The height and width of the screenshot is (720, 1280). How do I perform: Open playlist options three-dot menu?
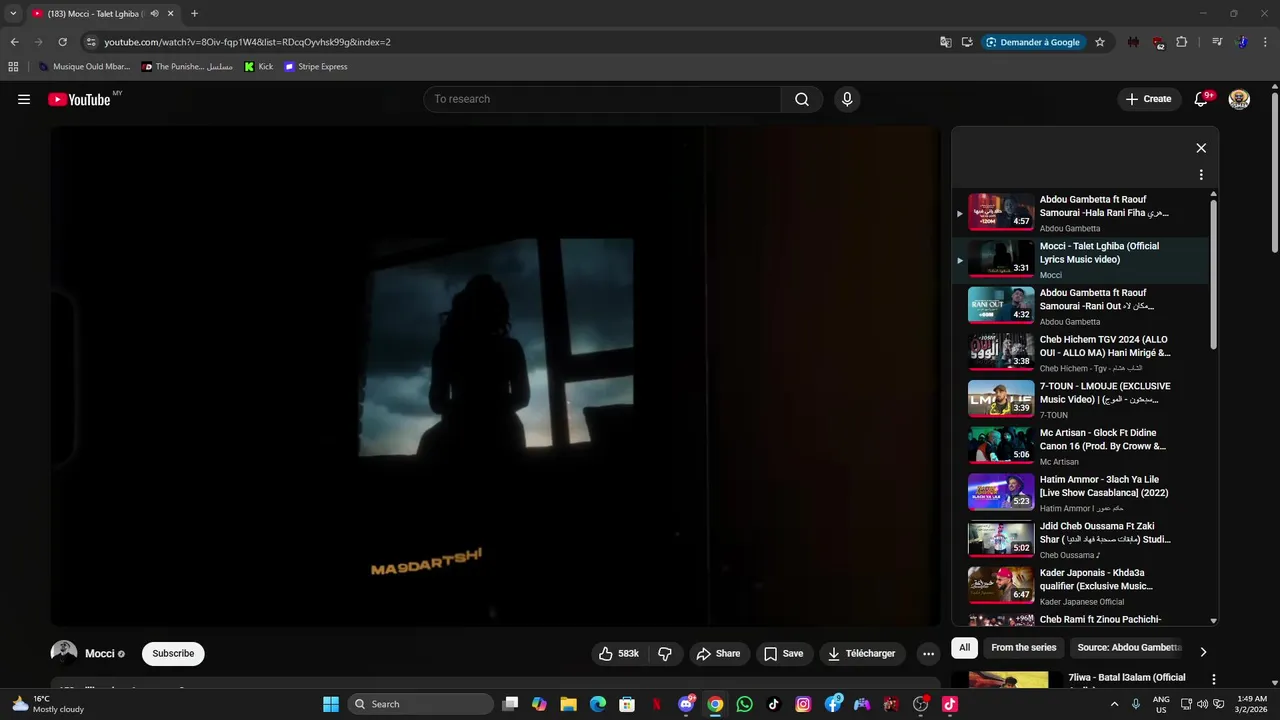(1201, 175)
